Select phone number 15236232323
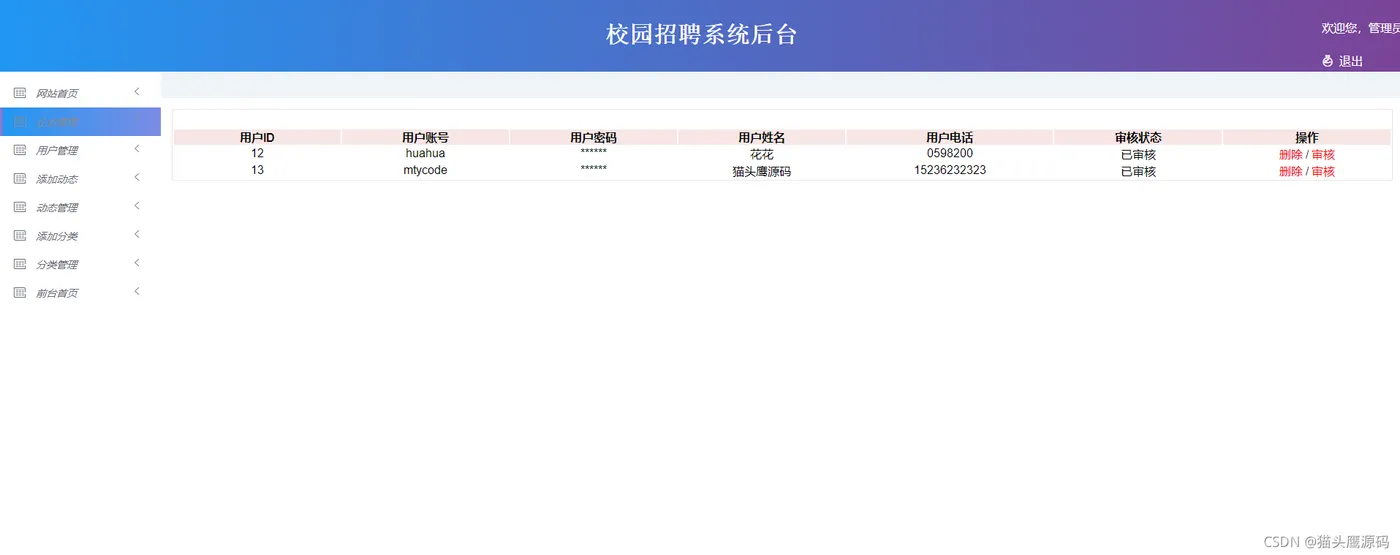Viewport: 1400px width, 555px height. 950,170
